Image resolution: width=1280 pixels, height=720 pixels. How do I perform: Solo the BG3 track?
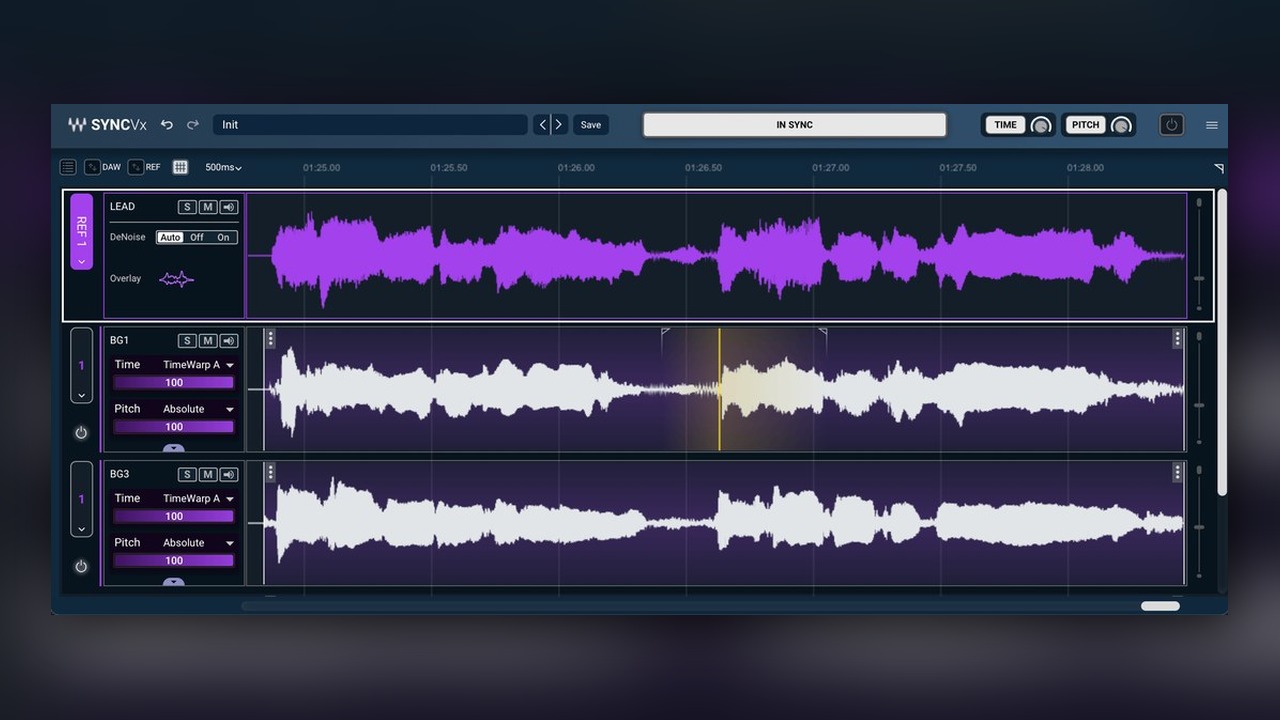(x=187, y=474)
